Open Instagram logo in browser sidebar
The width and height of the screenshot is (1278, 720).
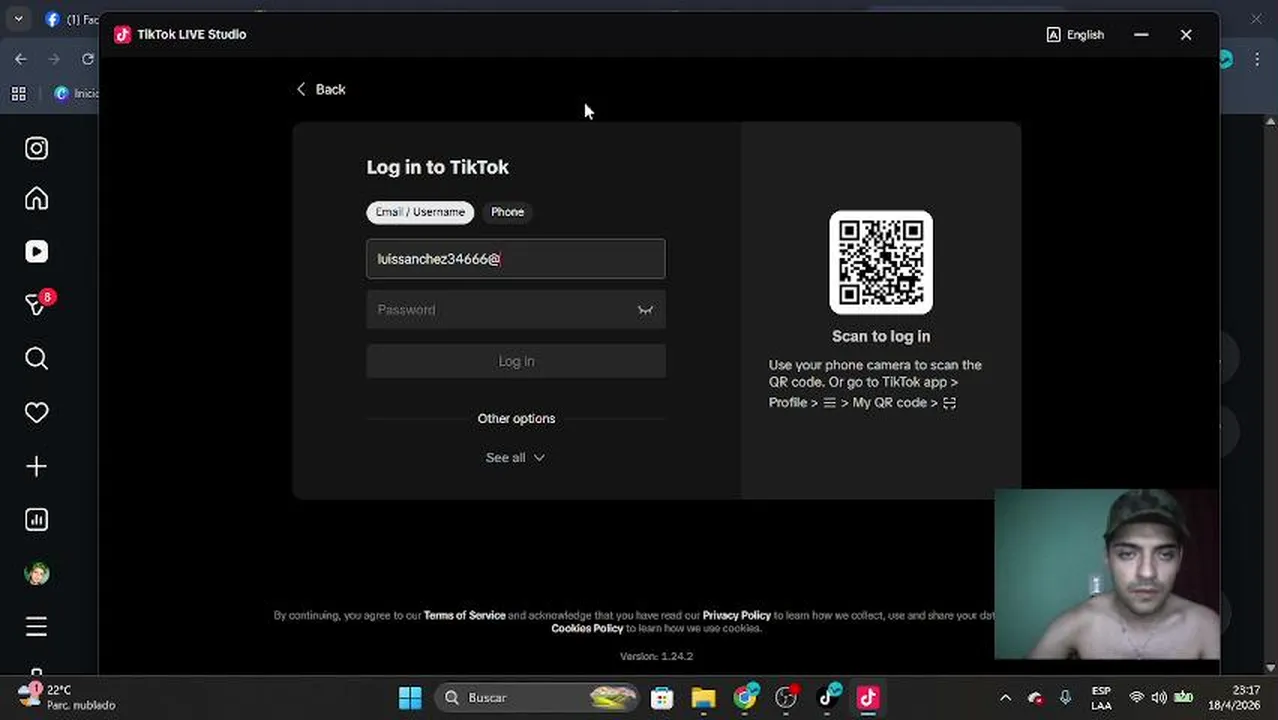click(37, 148)
